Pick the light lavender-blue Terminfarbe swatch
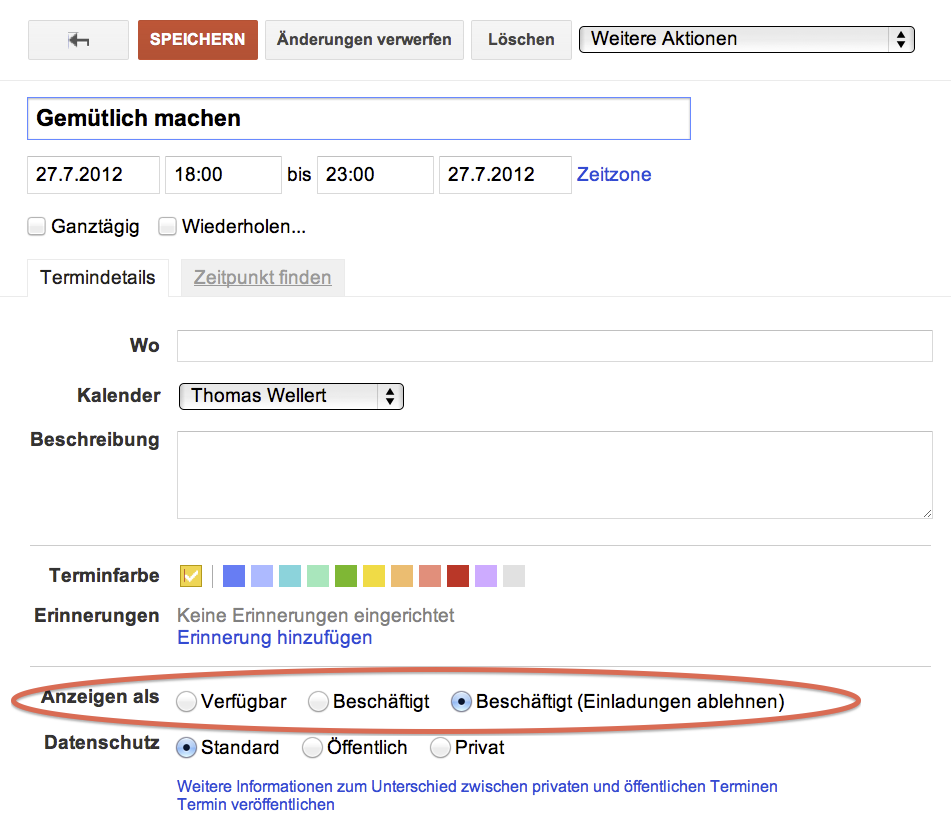951x831 pixels. (262, 576)
